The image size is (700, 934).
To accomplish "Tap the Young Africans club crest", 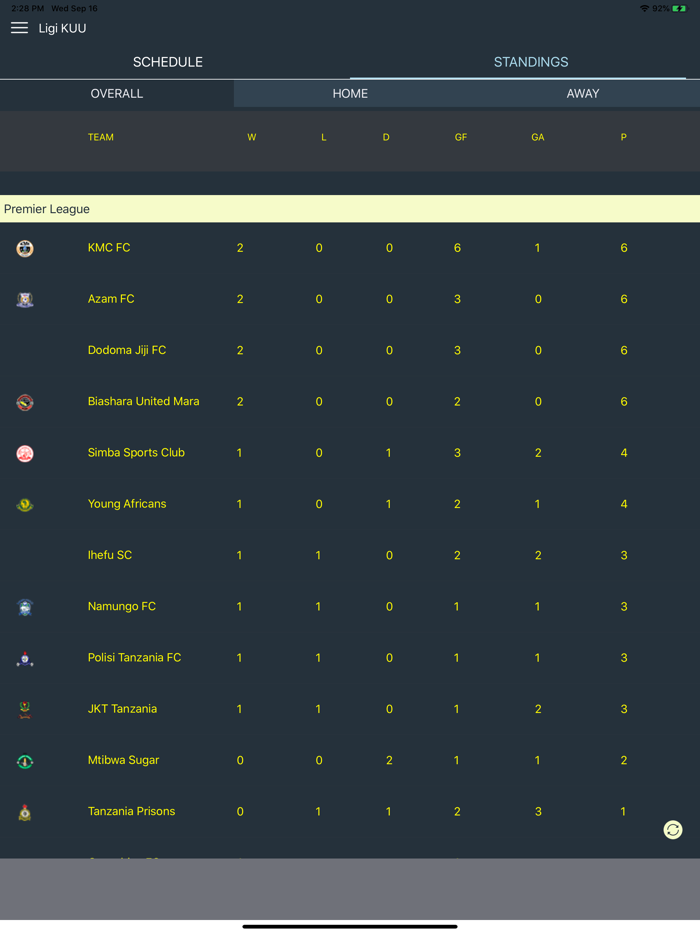I will pyautogui.click(x=25, y=503).
